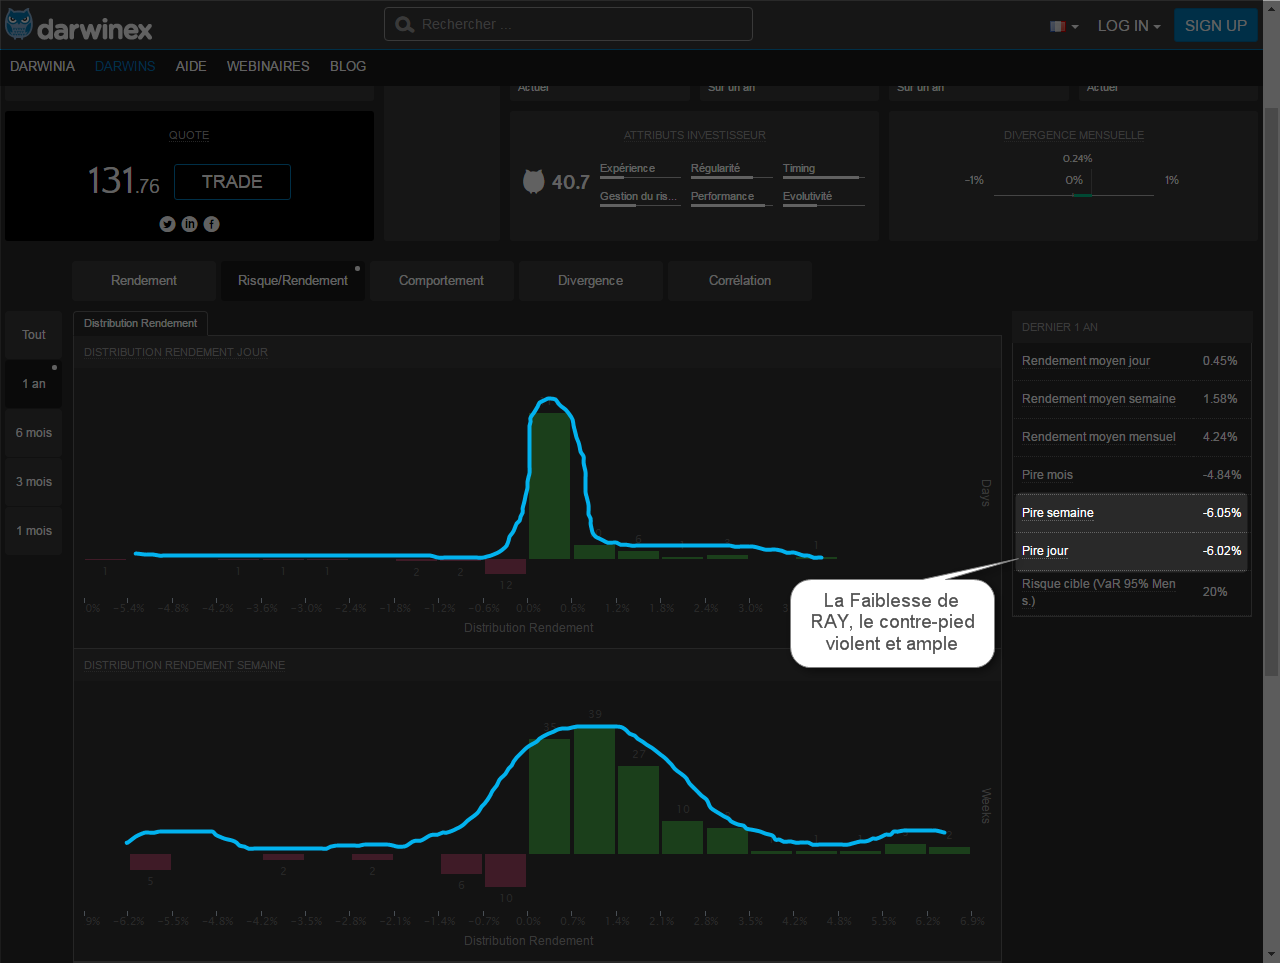Expand the language selector arrow
Viewport: 1280px width, 963px height.
click(x=1075, y=27)
